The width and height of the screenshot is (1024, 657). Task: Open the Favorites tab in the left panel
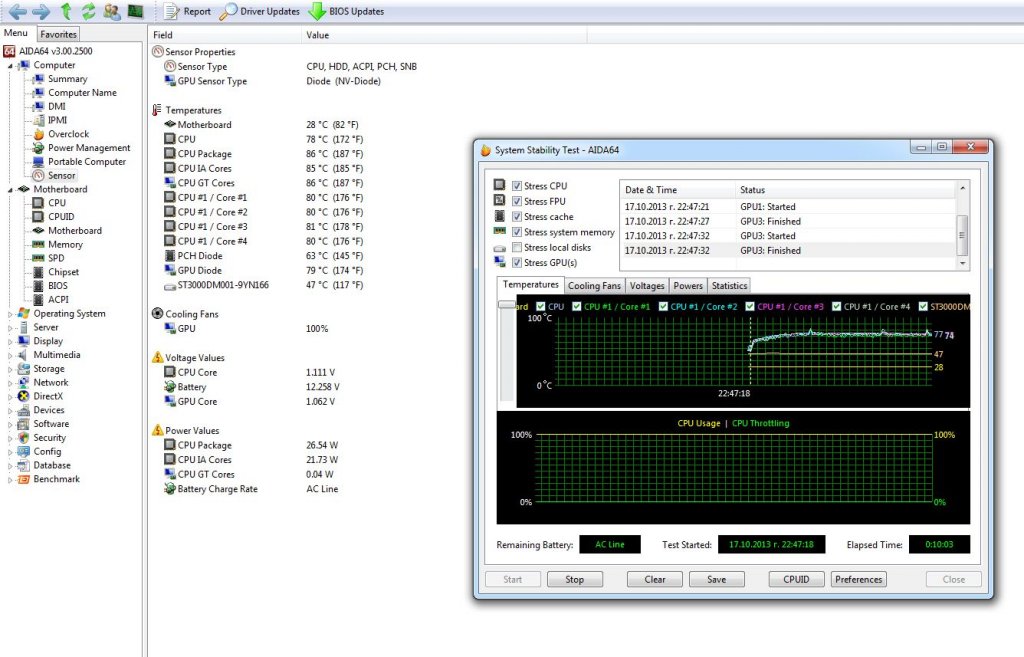tap(58, 34)
